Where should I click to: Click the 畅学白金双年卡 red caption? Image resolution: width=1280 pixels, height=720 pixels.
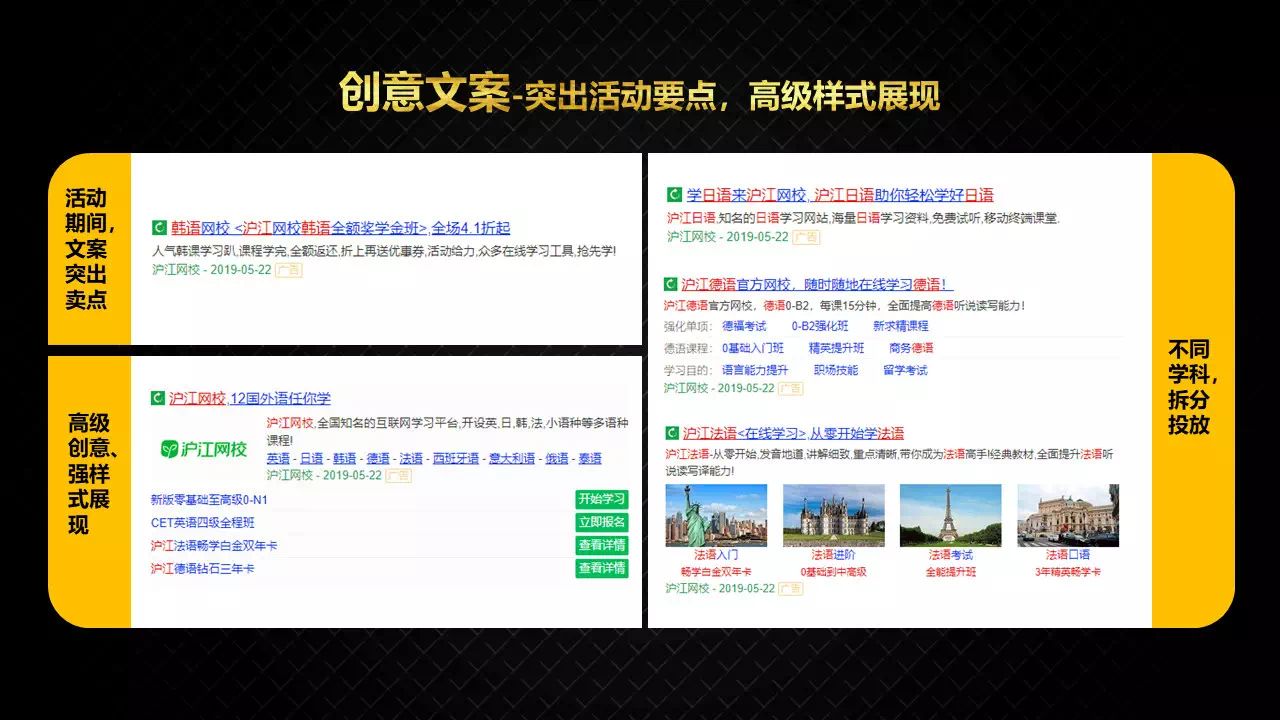716,572
